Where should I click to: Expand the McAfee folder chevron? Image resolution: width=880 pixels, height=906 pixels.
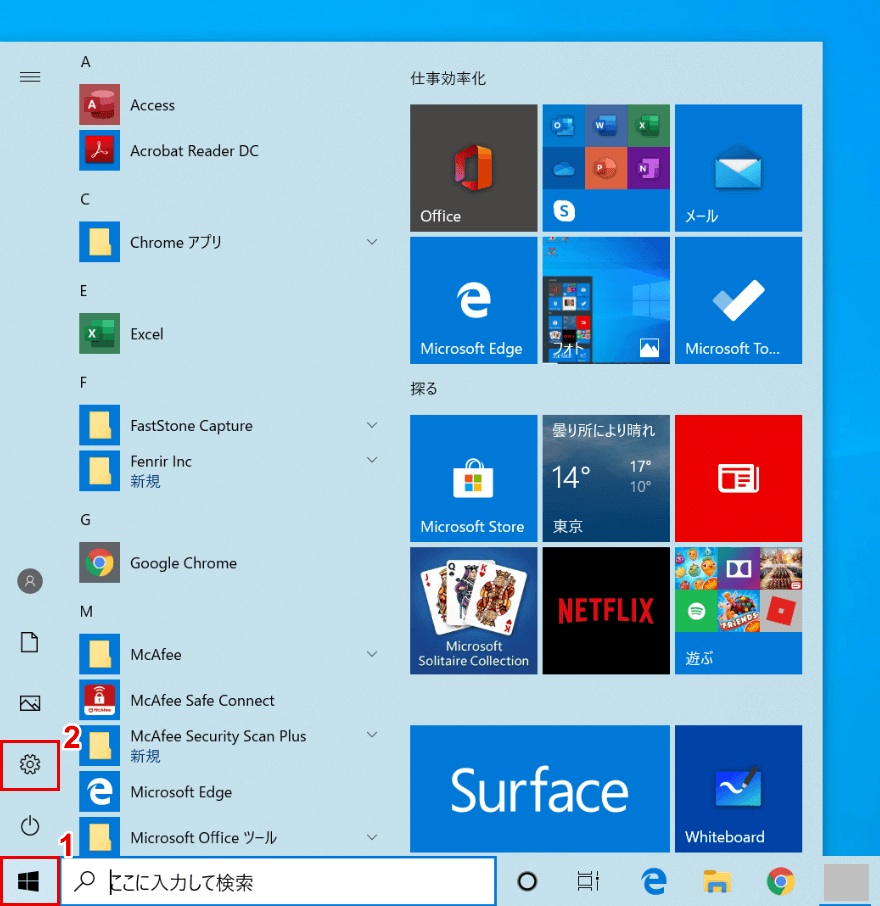(372, 653)
